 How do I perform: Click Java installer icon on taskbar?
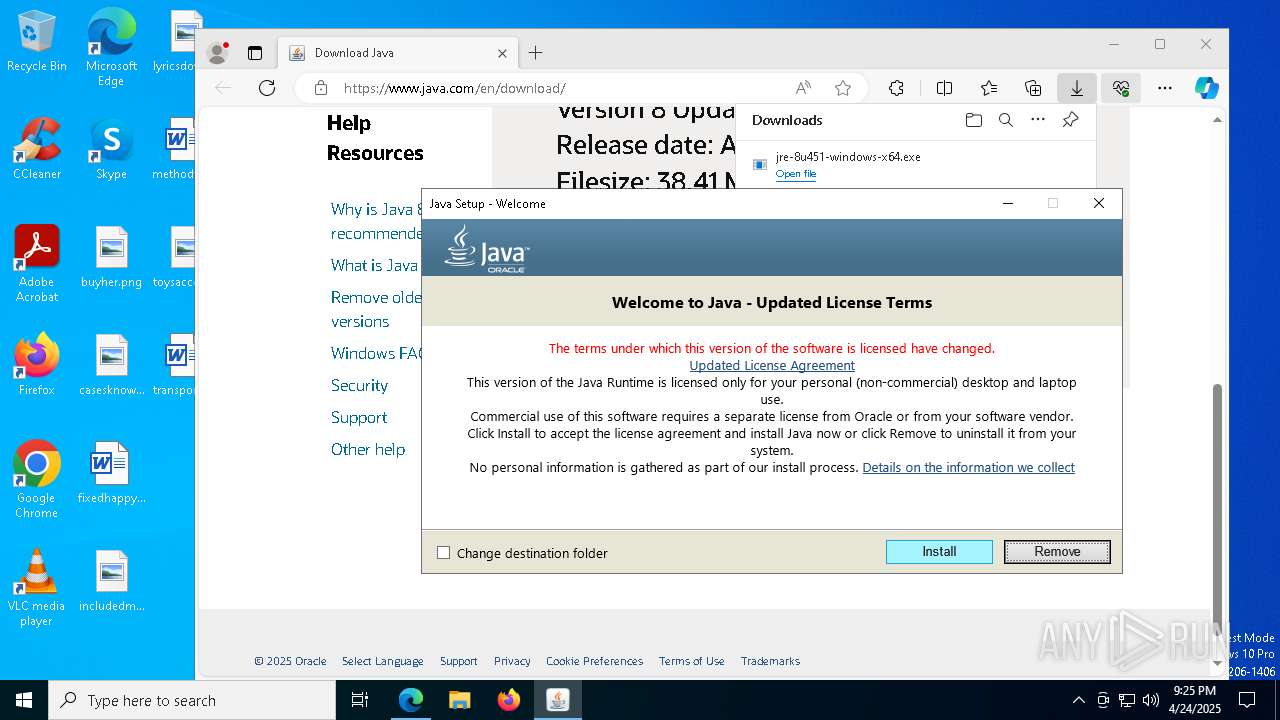tap(557, 700)
